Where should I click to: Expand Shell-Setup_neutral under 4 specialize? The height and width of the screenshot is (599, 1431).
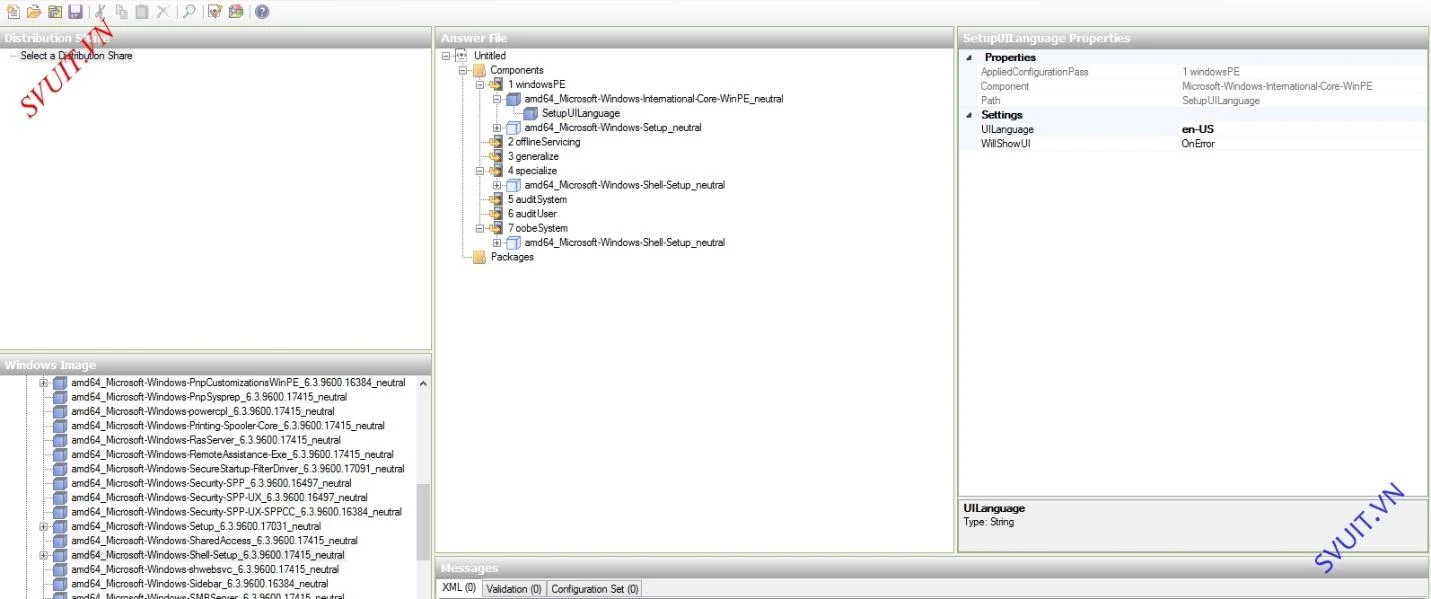point(497,185)
